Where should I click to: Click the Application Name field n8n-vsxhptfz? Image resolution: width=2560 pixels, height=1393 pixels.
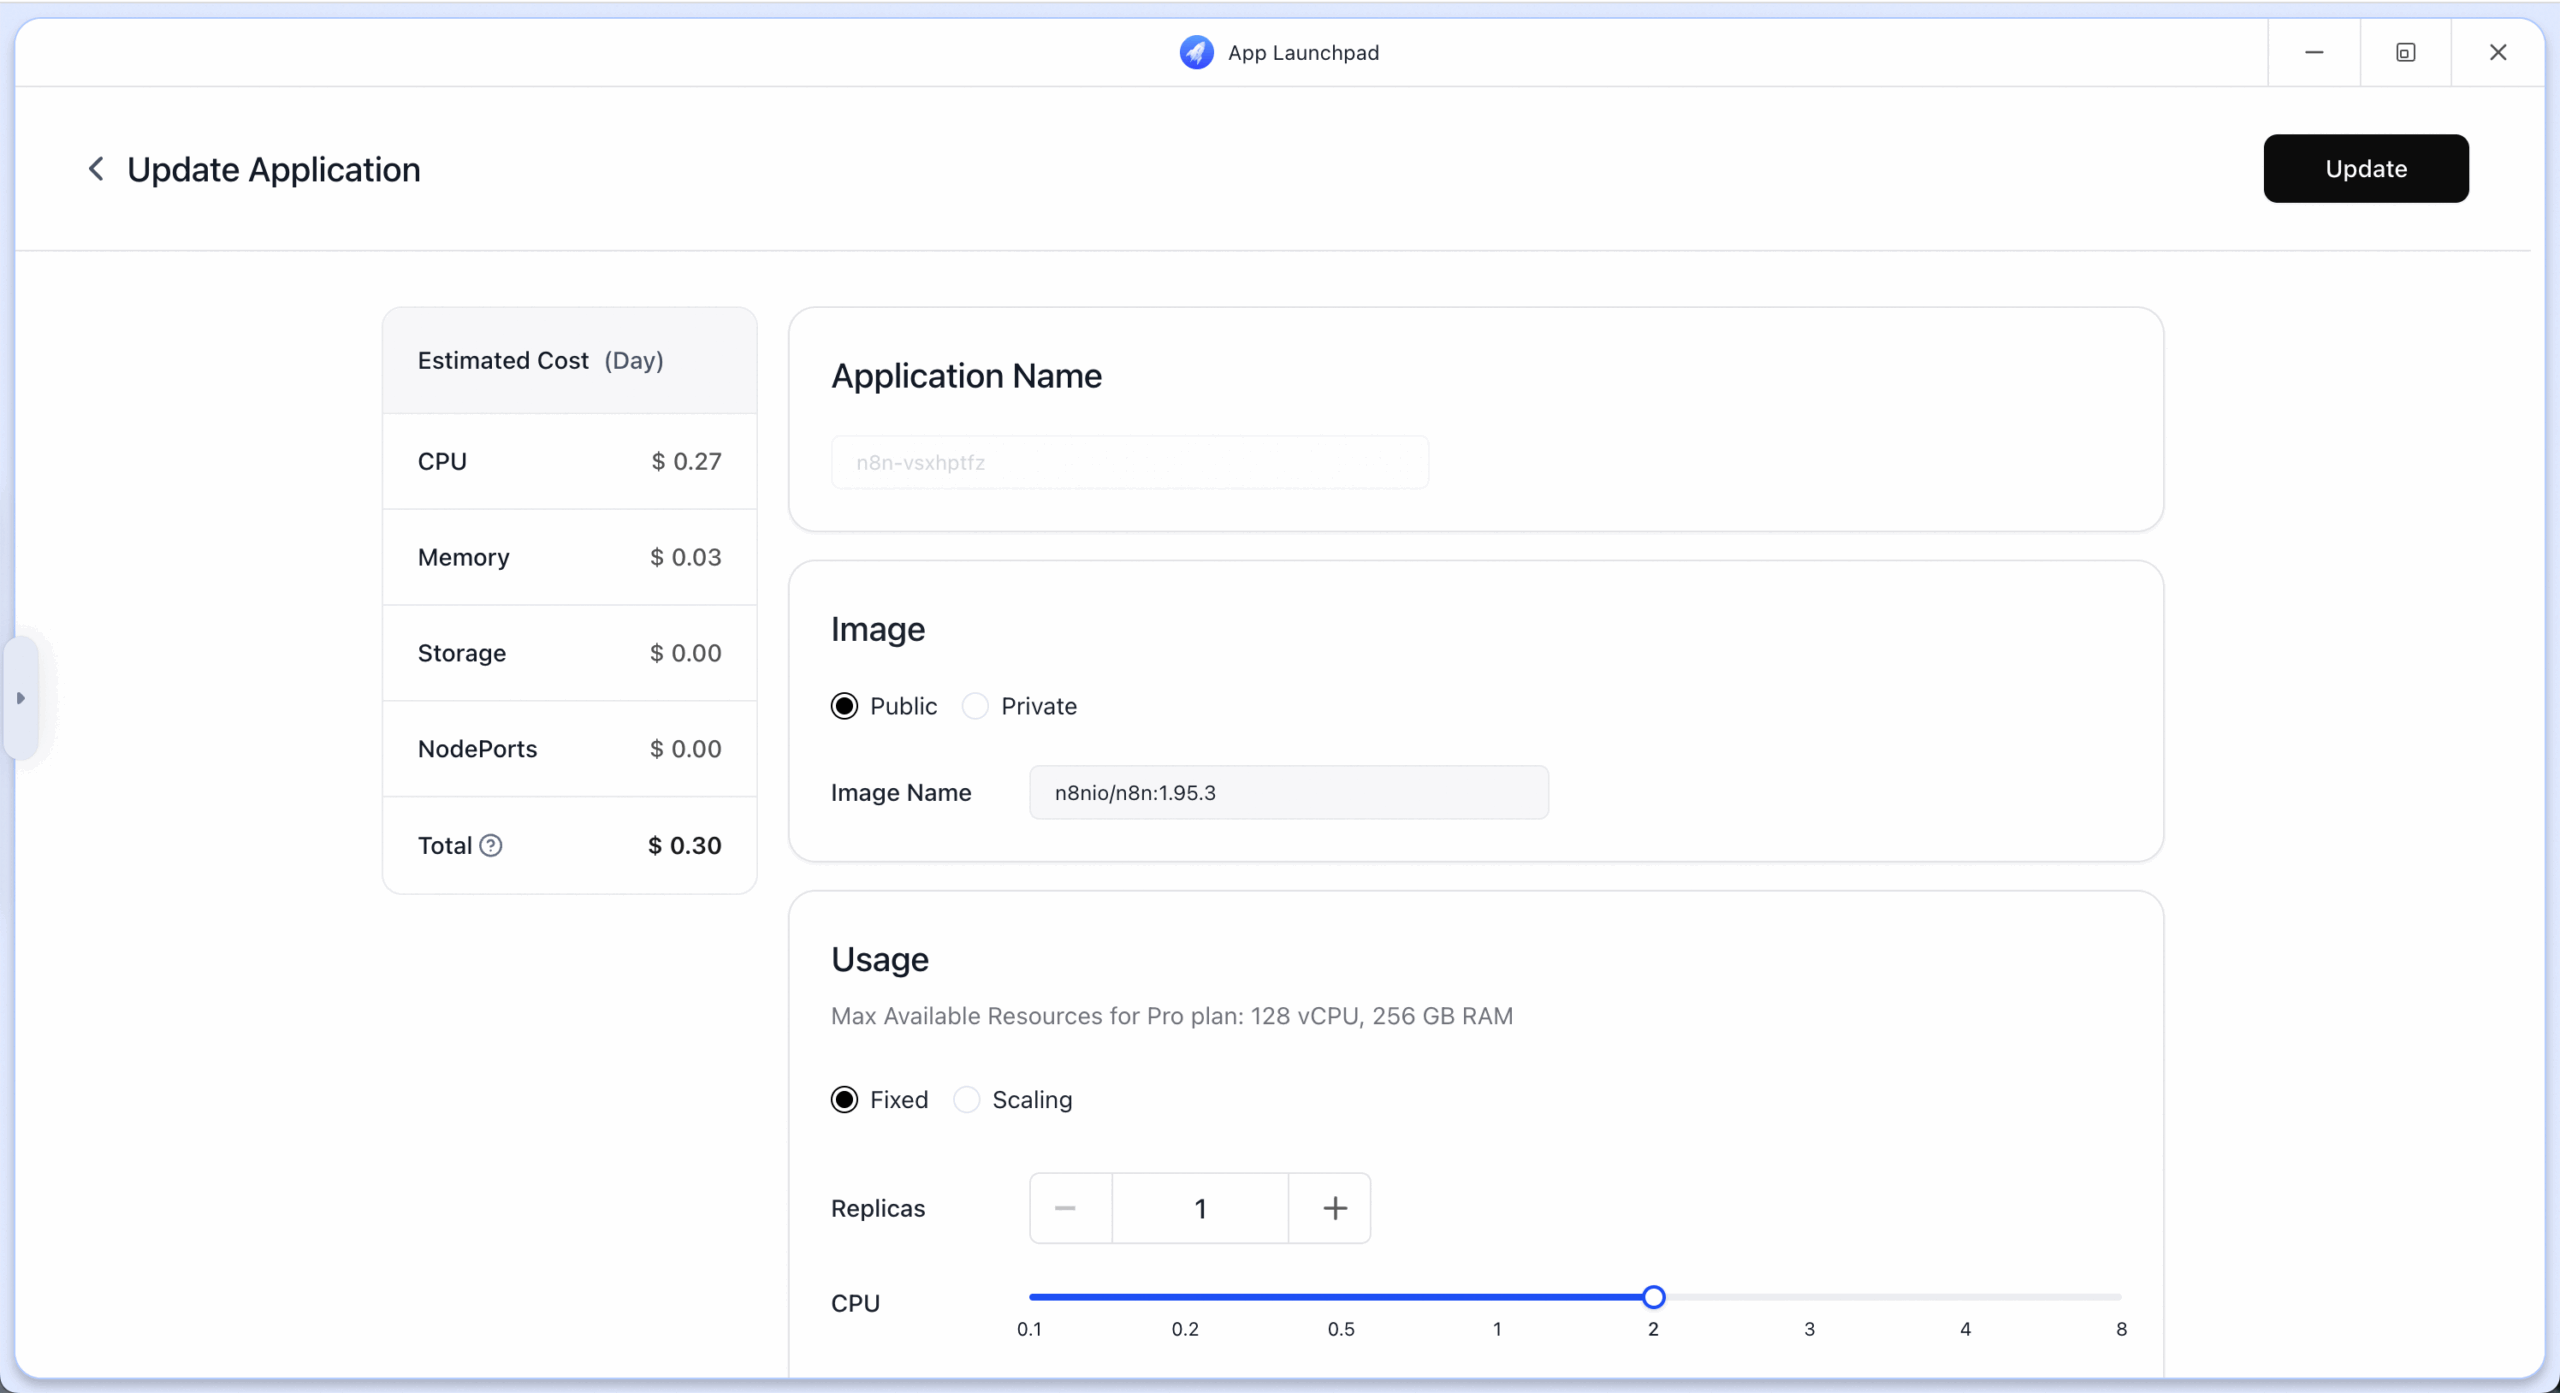point(1130,462)
